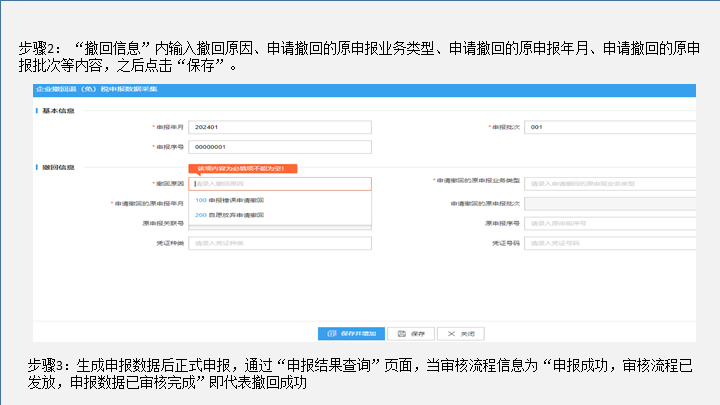Click the 基本信息 section header
720x405 pixels.
(58, 111)
